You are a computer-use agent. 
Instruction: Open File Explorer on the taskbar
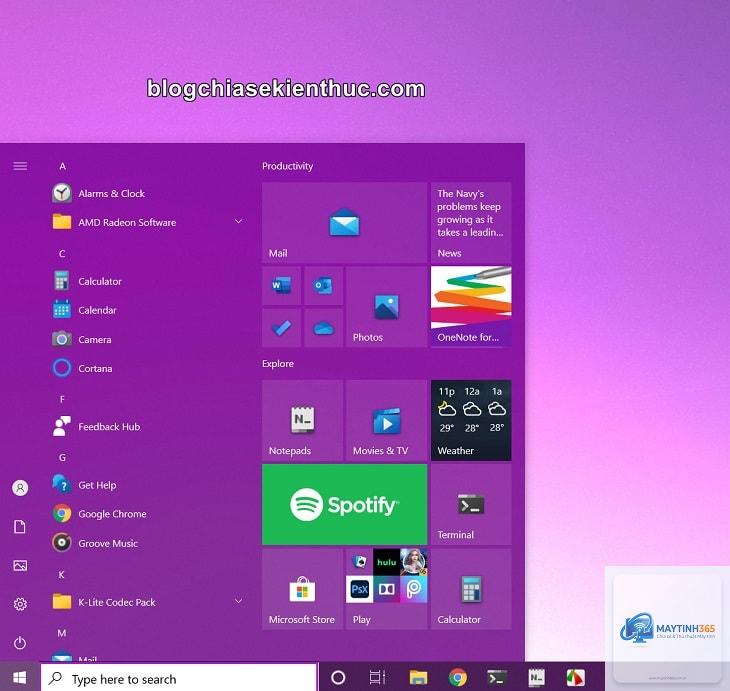coord(418,677)
